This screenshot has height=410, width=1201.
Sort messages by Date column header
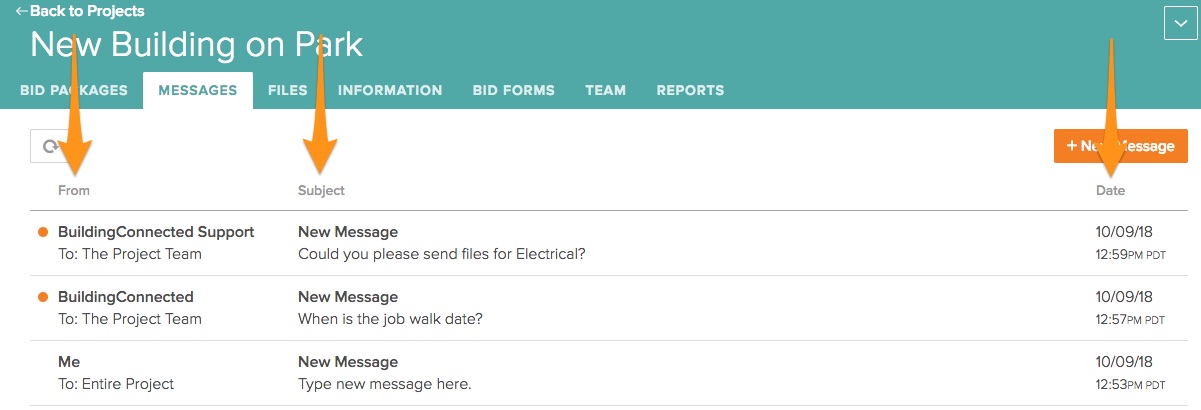tap(1110, 190)
